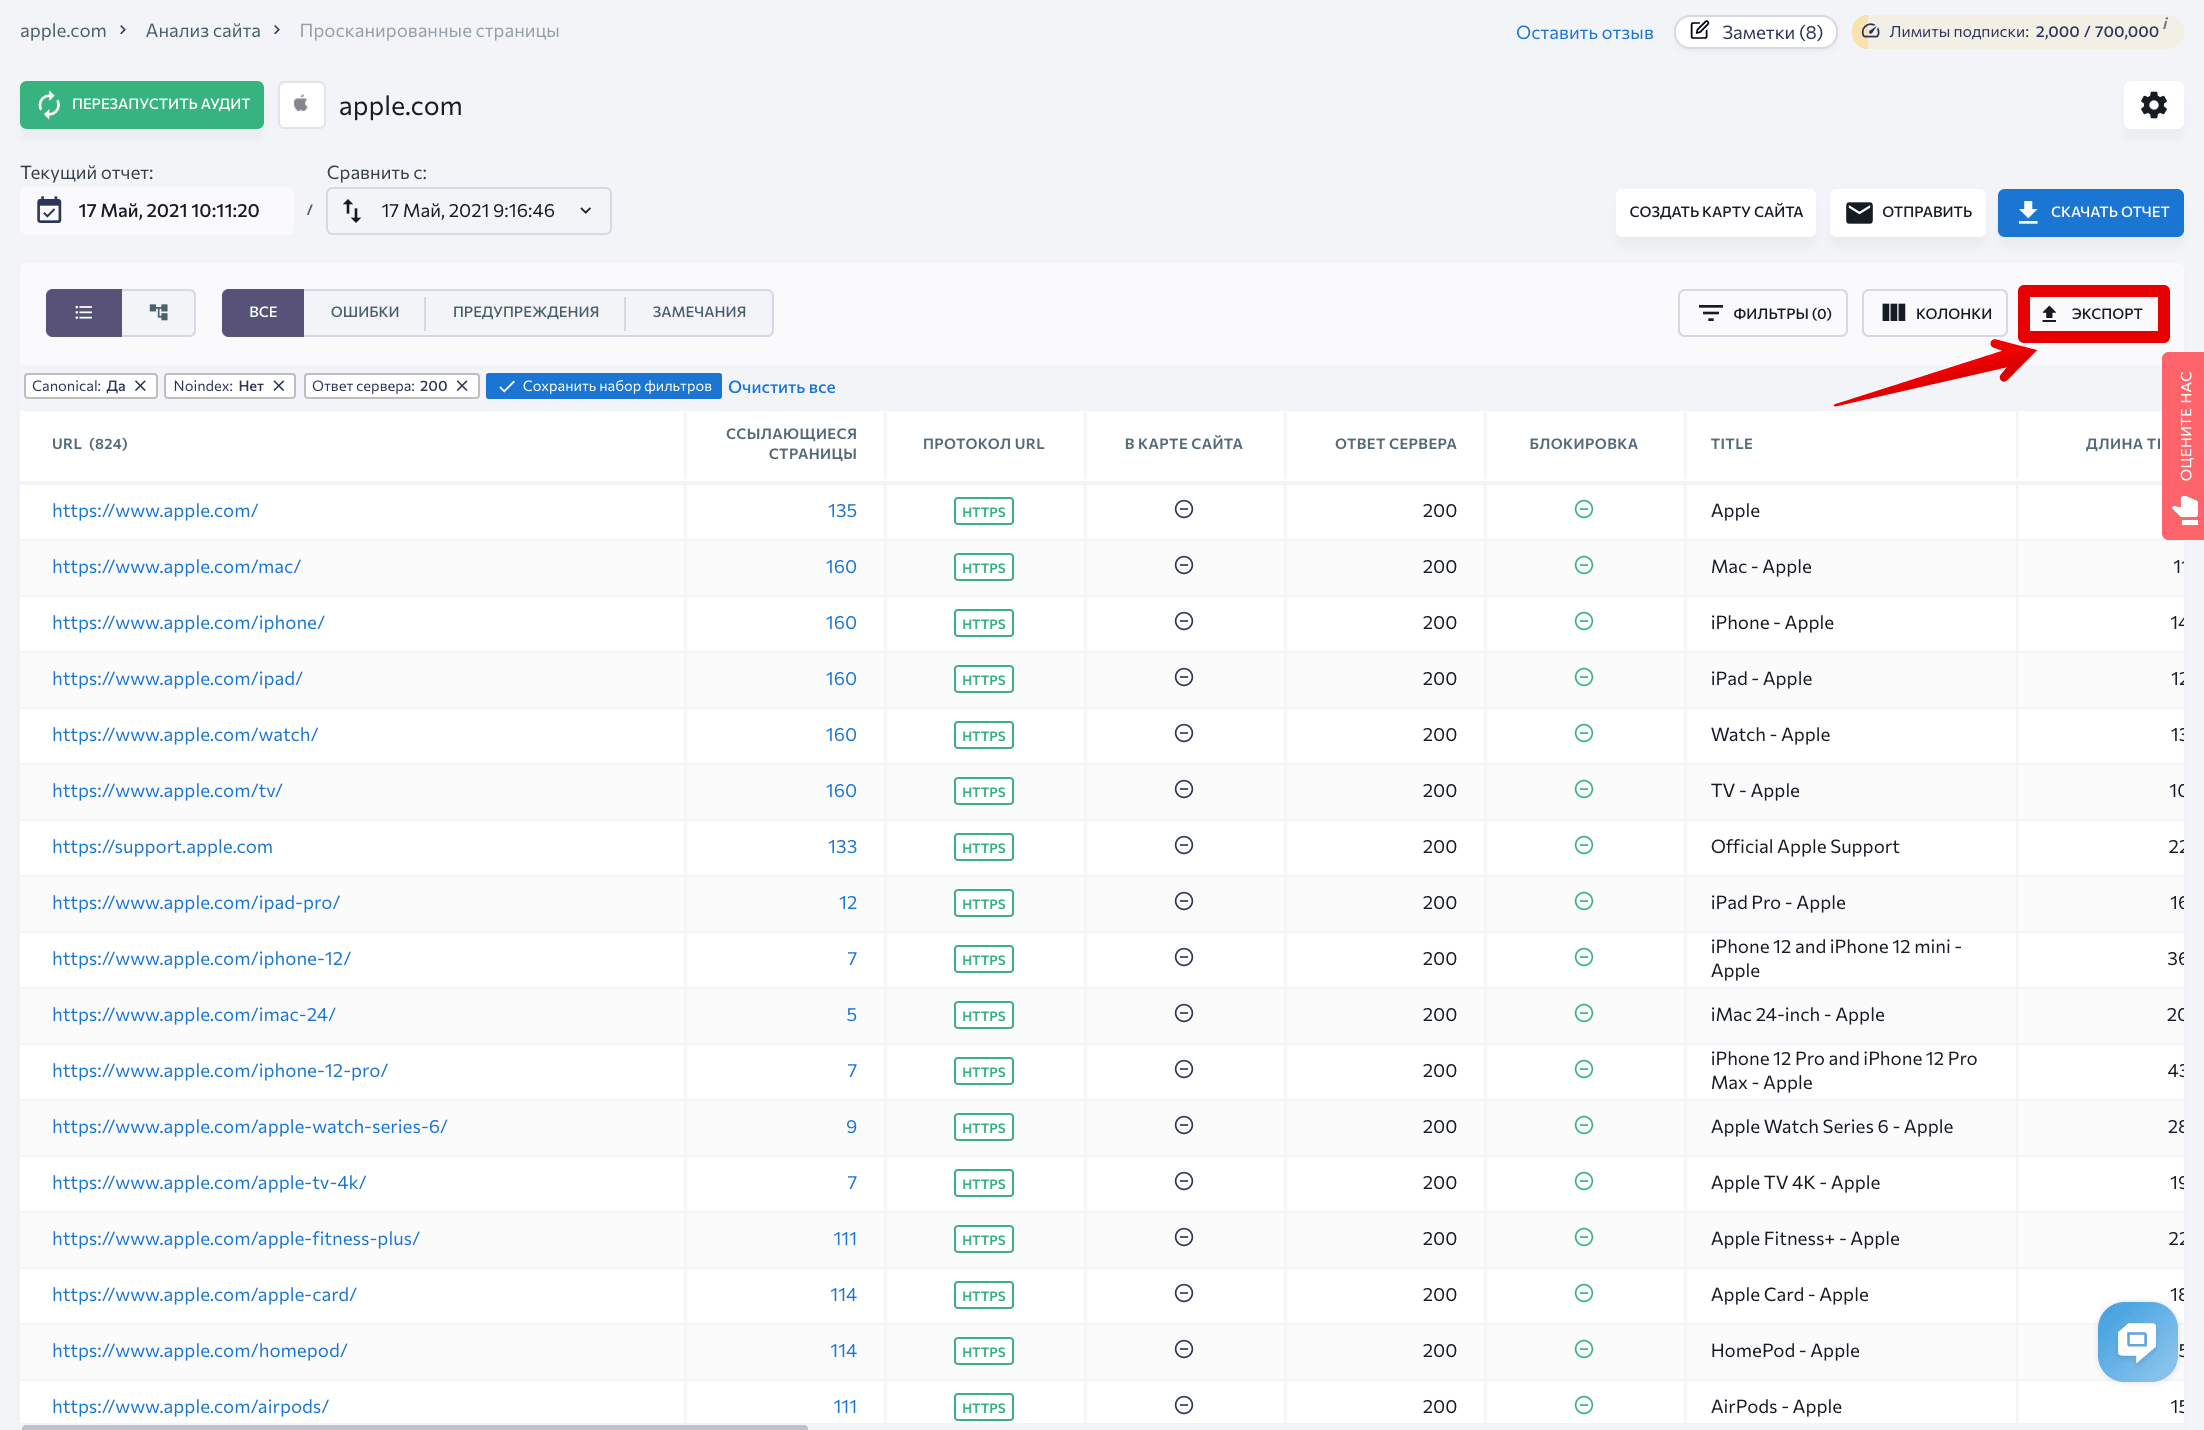Image resolution: width=2204 pixels, height=1430 pixels.
Task: Sort by Ссылающиеся страницы column header
Action: coord(791,444)
